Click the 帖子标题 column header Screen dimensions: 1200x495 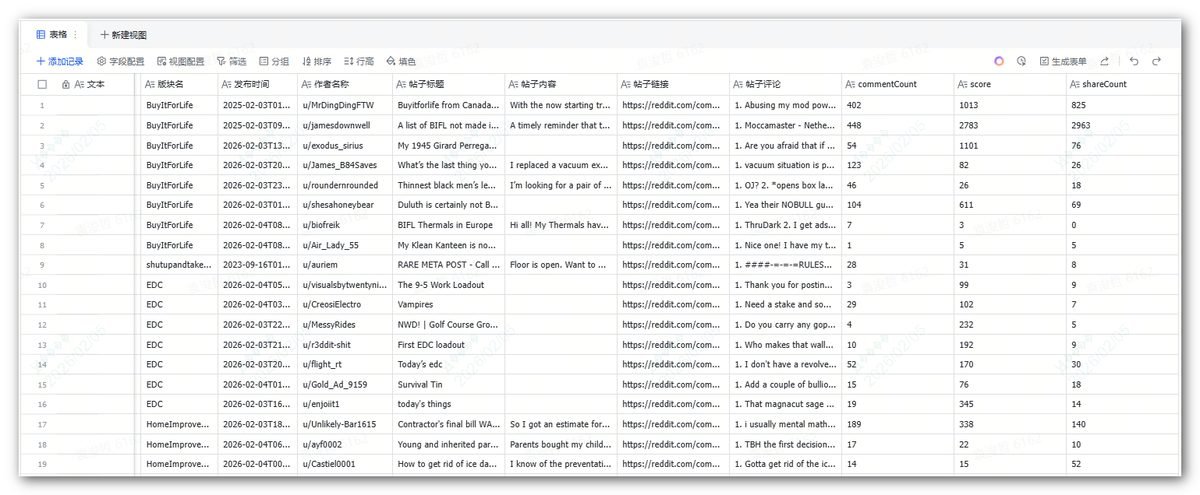(x=449, y=85)
